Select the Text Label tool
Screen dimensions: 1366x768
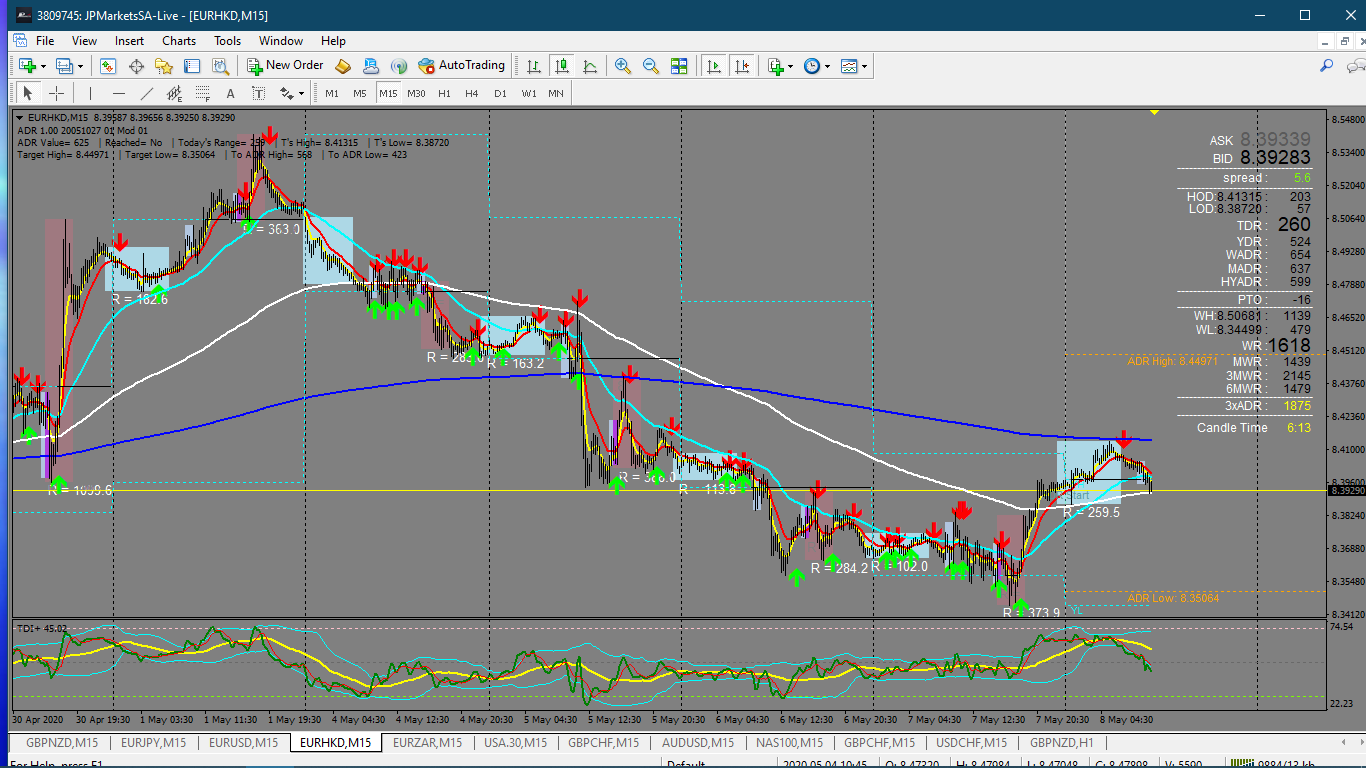[x=258, y=93]
